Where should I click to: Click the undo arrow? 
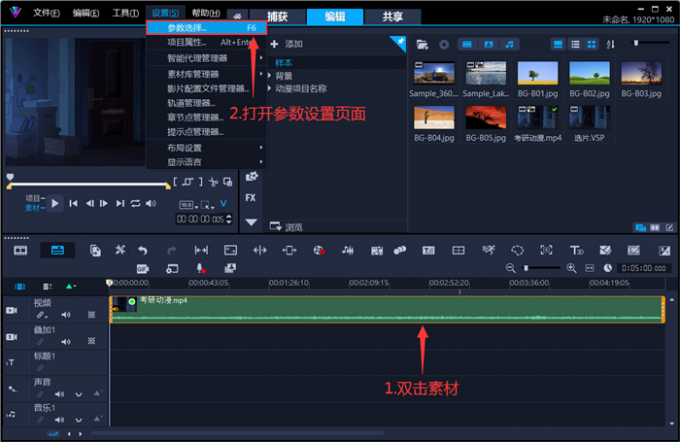[143, 250]
